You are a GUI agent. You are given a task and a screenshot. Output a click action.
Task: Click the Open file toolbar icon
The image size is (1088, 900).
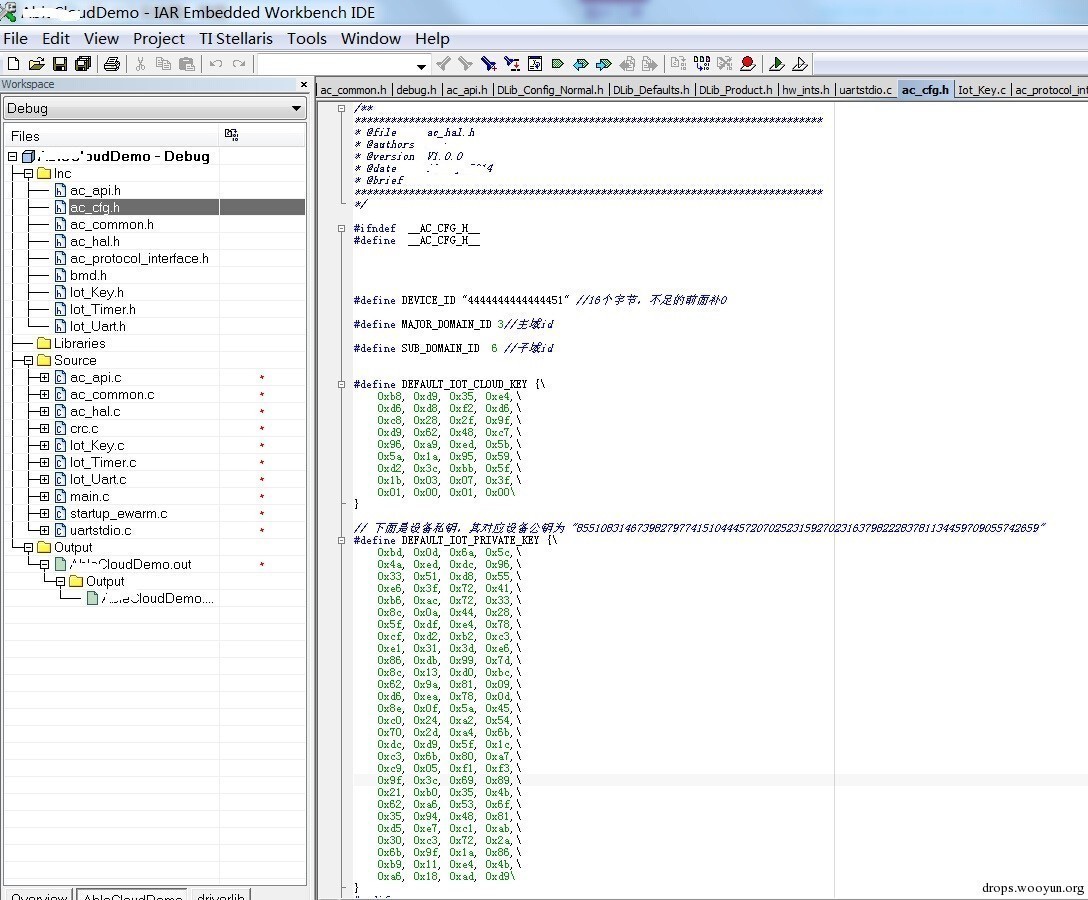(36, 64)
